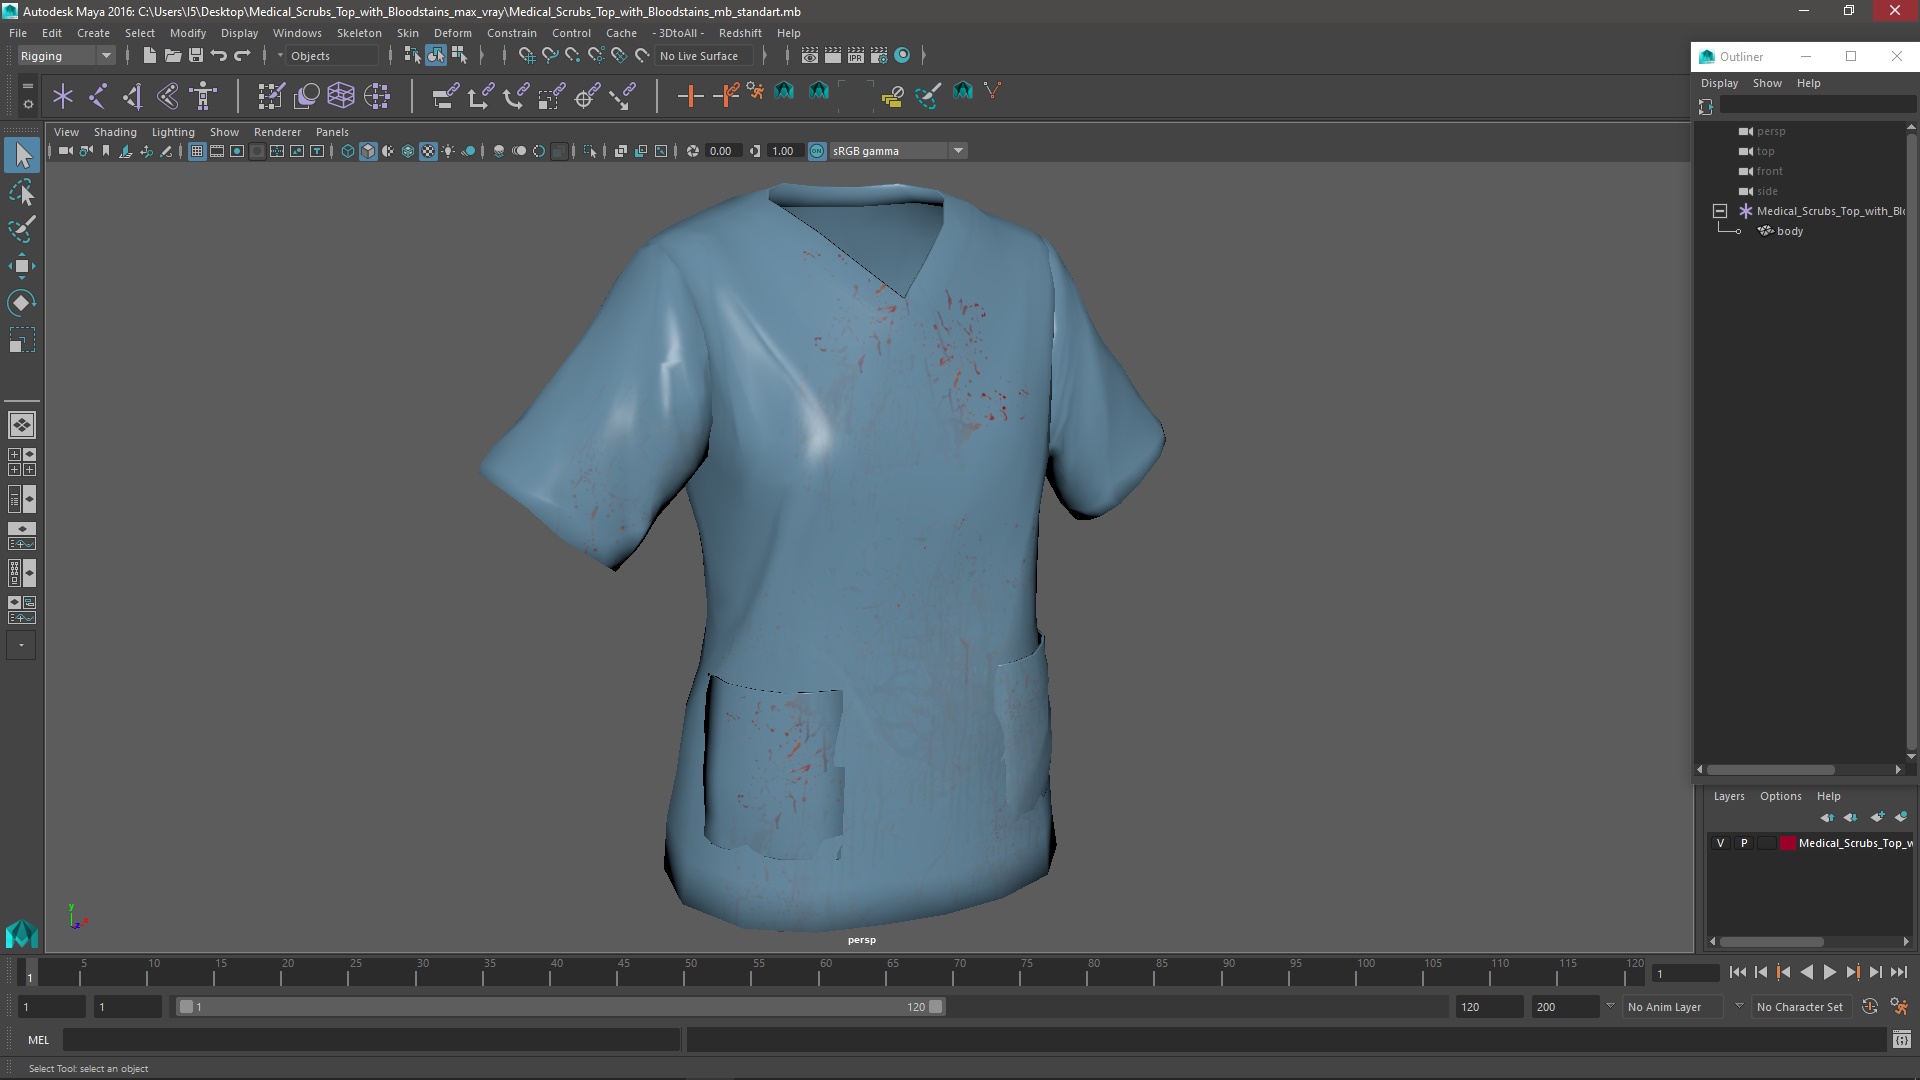Toggle layer playback P box

coord(1744,843)
